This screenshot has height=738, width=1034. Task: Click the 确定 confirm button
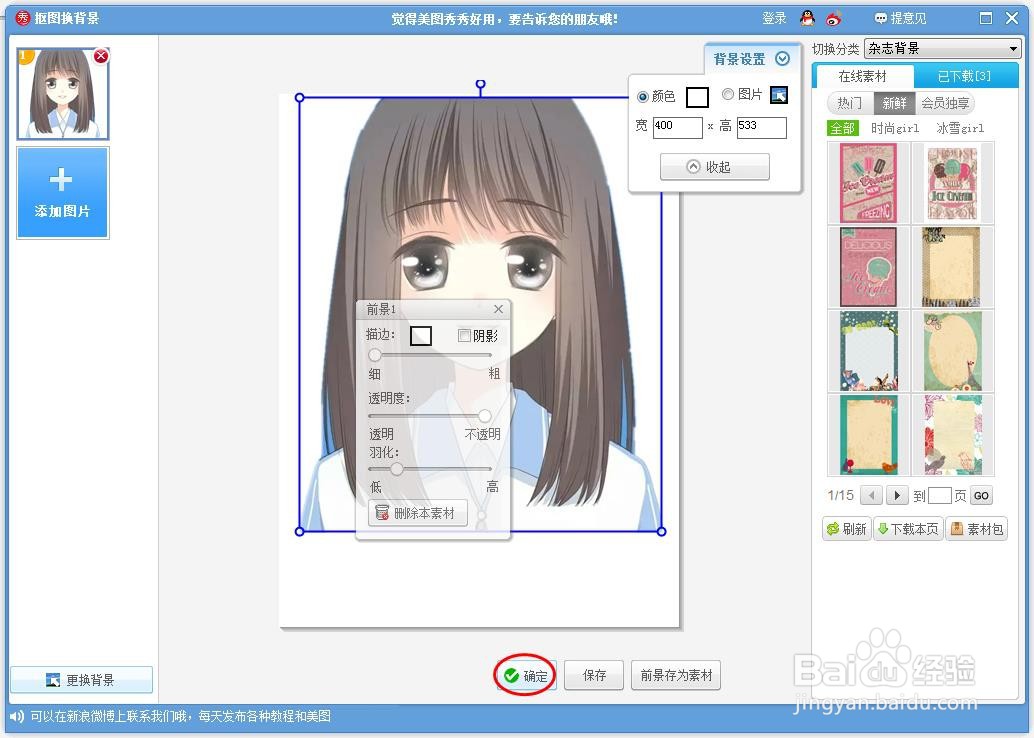click(x=526, y=675)
